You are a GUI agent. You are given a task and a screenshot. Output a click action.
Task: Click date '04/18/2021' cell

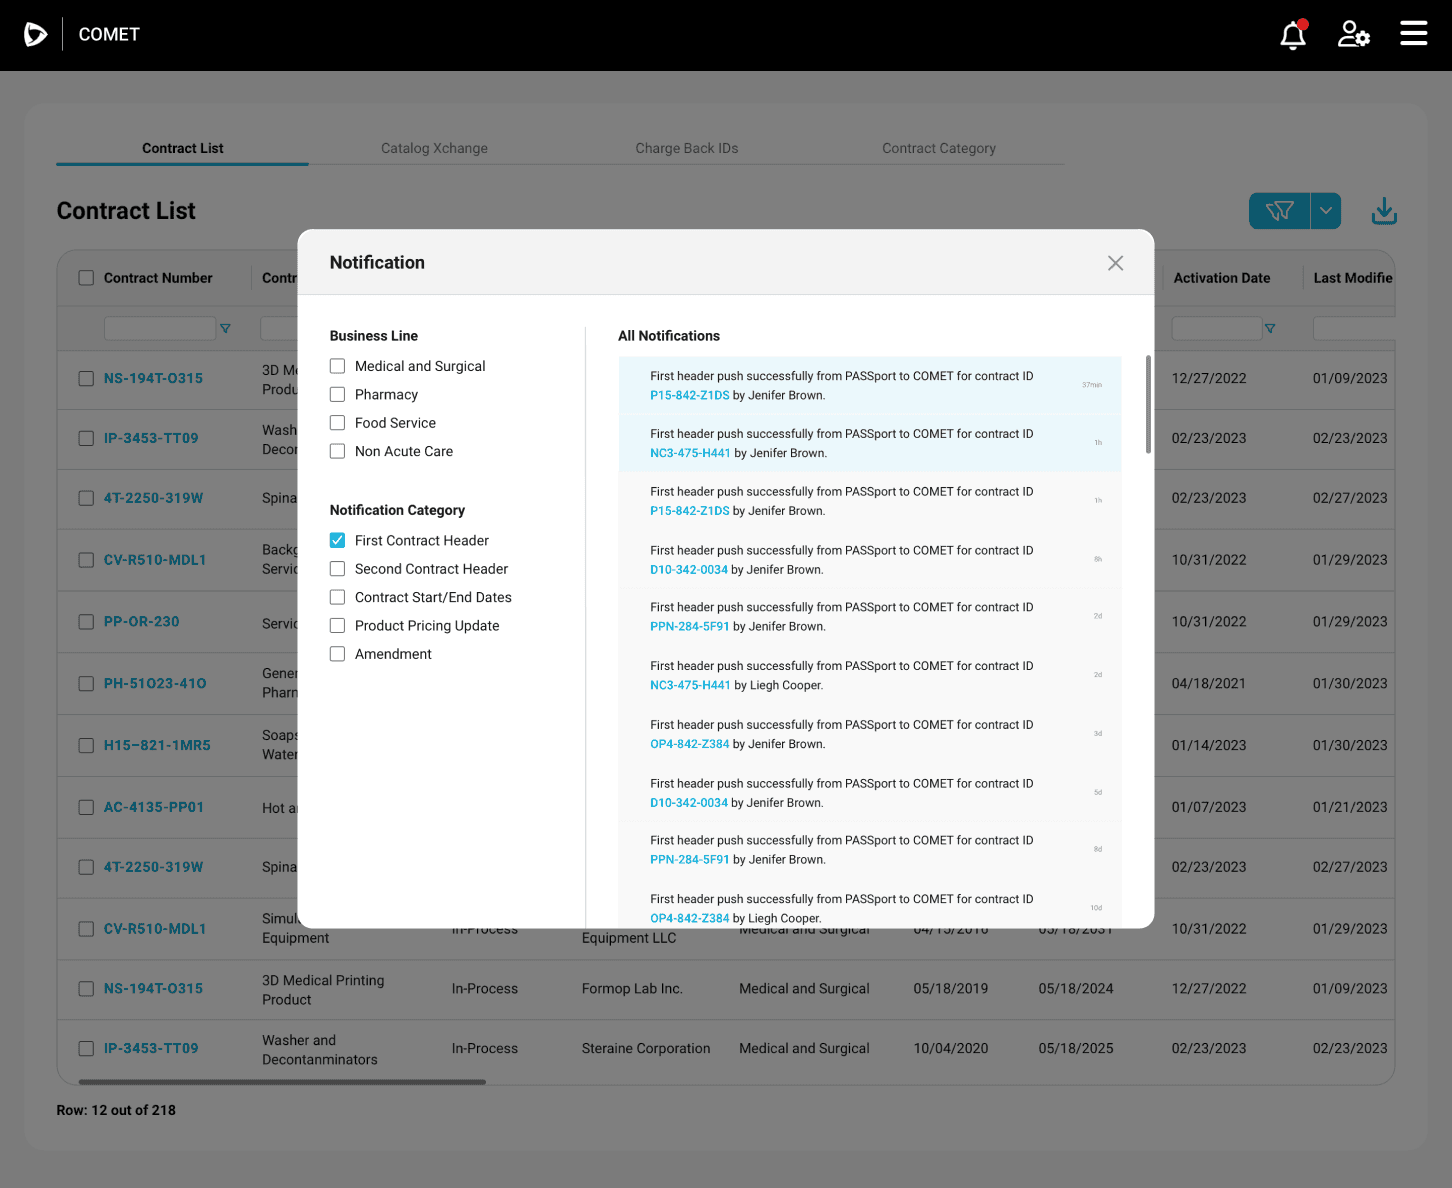tap(1209, 684)
